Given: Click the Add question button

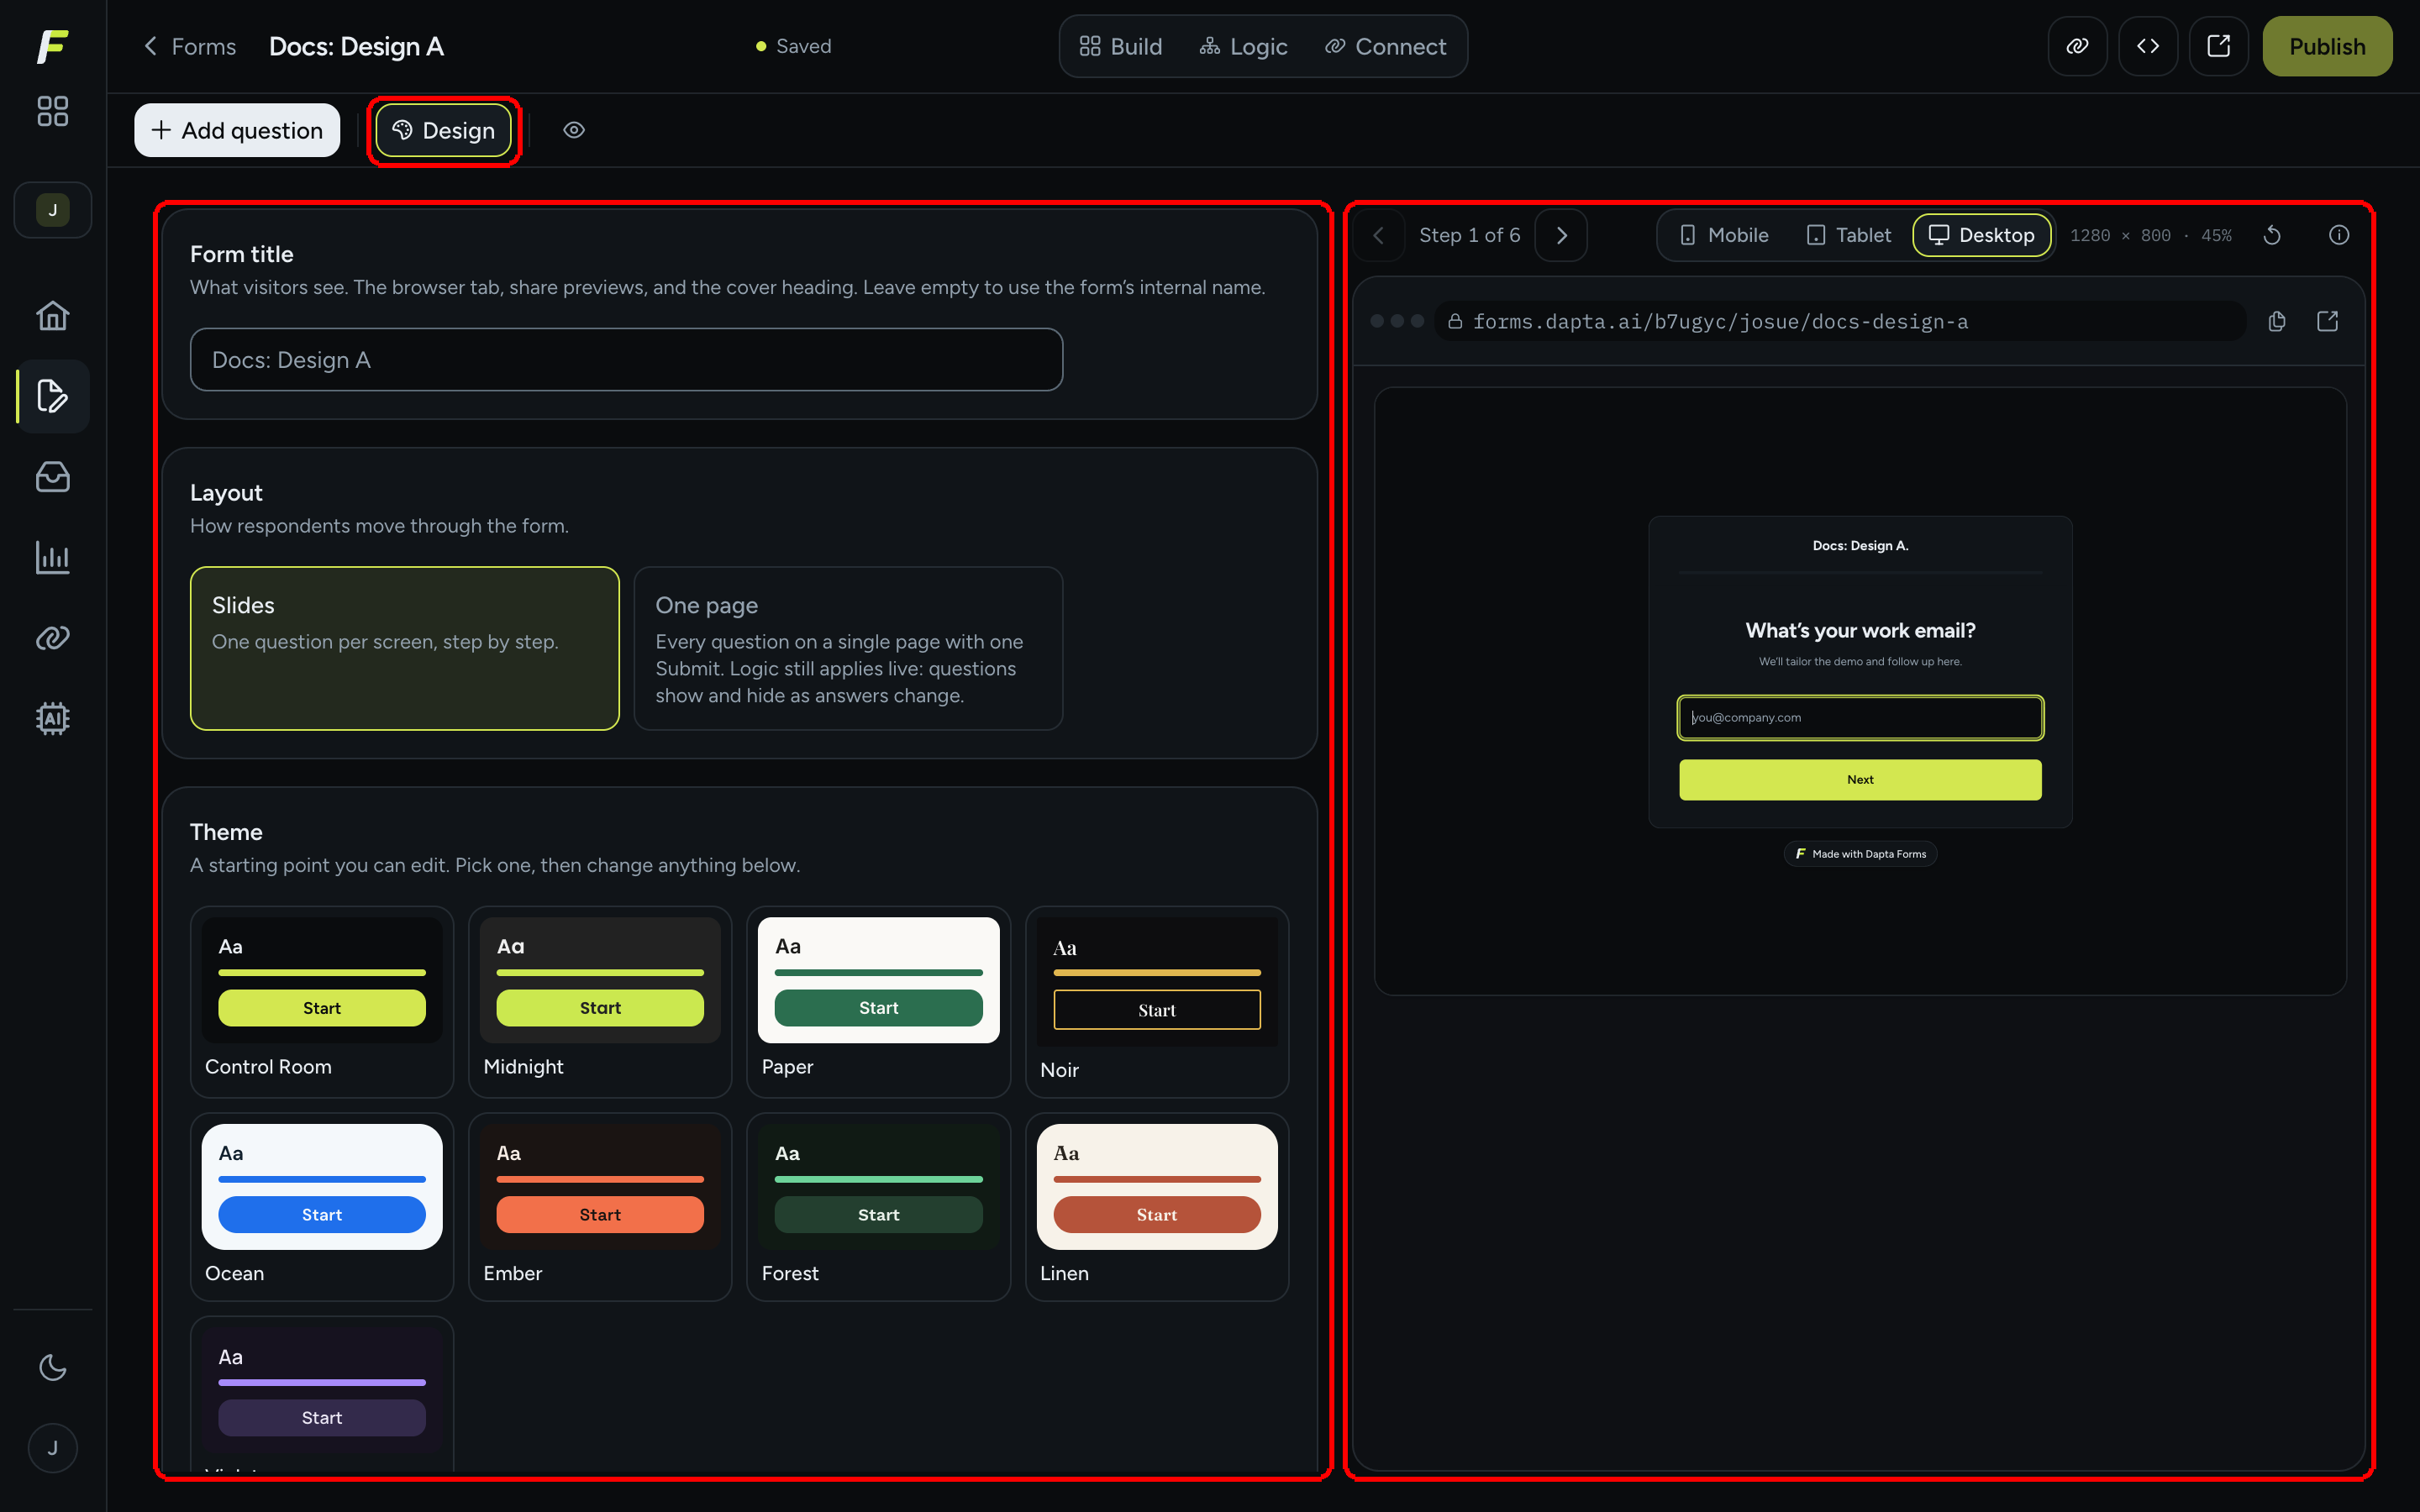Looking at the screenshot, I should (237, 130).
